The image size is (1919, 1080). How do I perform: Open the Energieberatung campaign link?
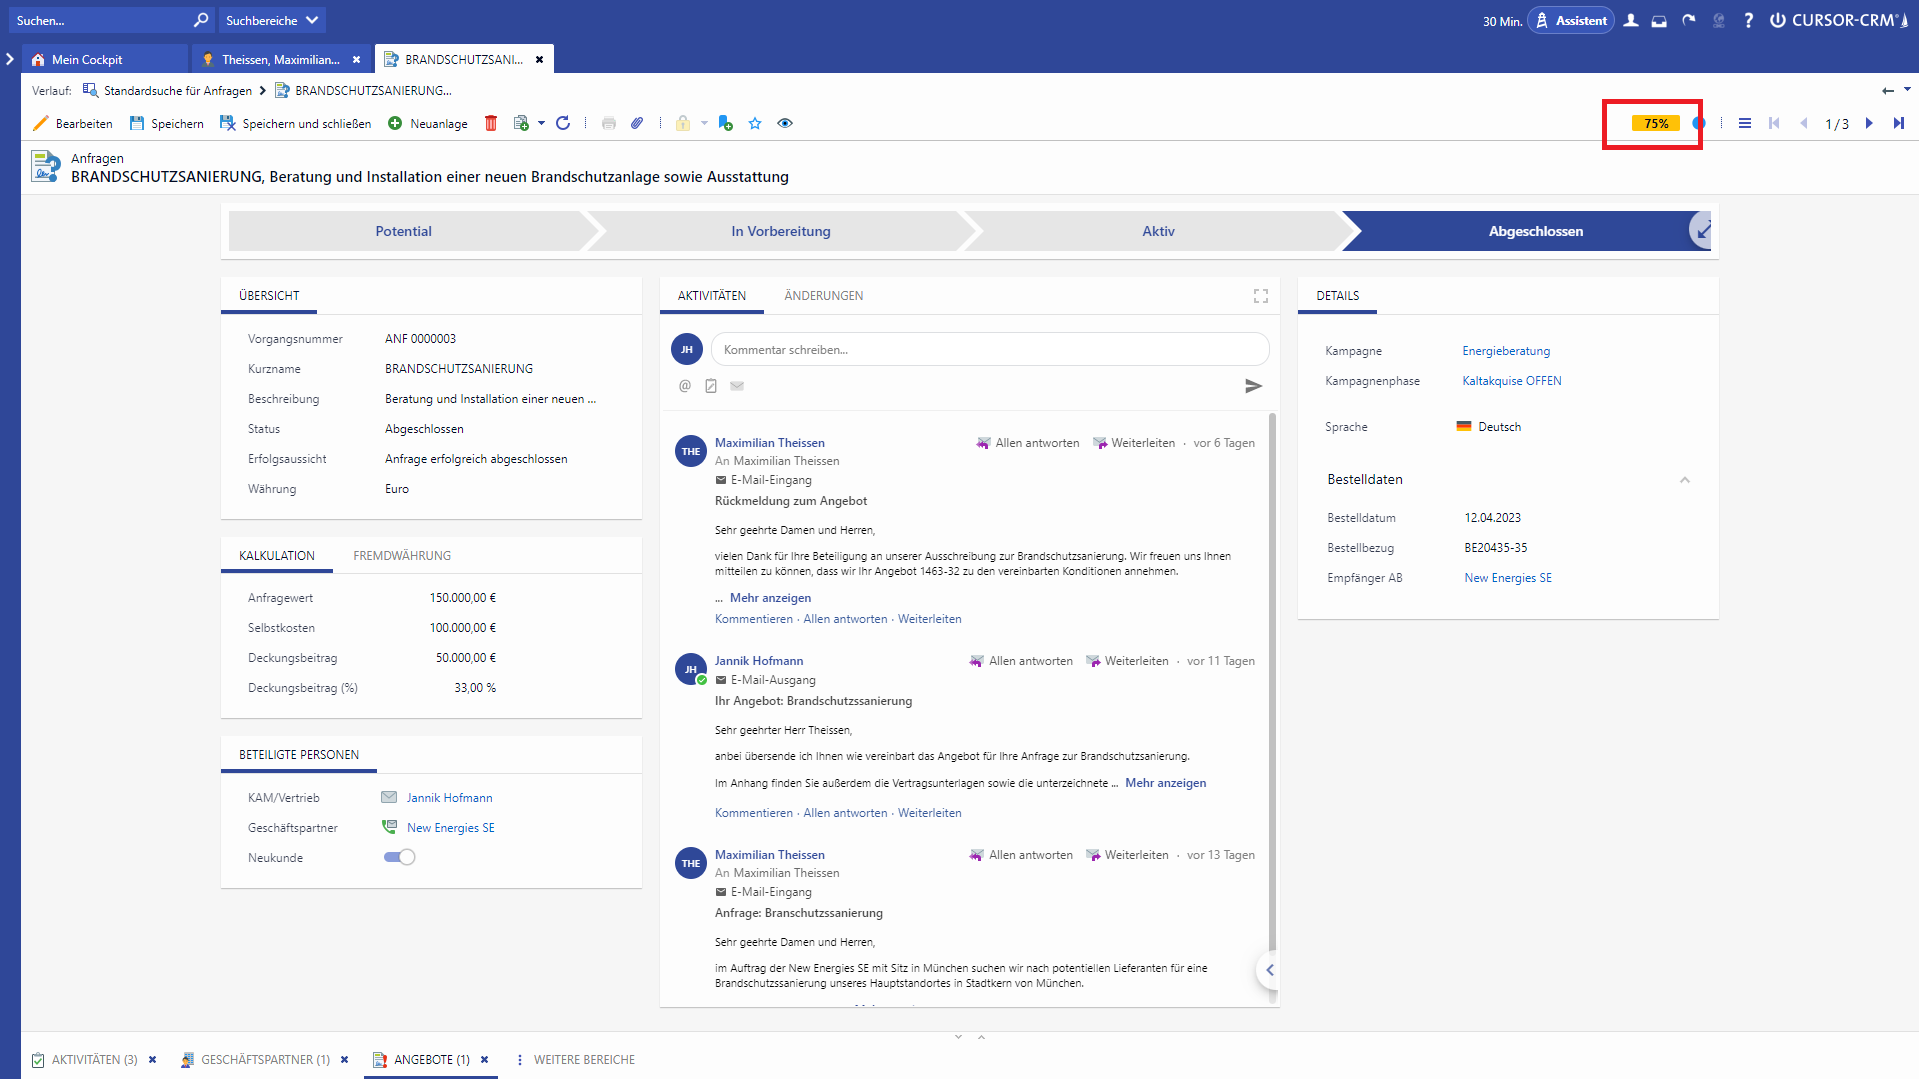point(1506,351)
